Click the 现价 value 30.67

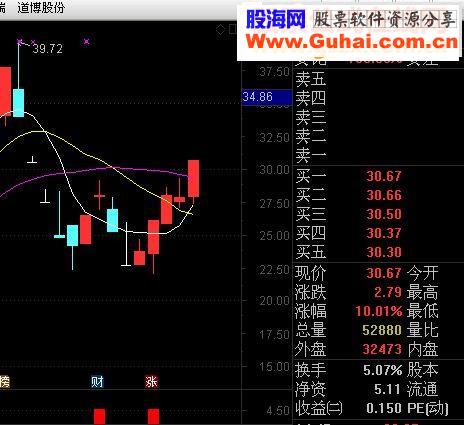[384, 273]
